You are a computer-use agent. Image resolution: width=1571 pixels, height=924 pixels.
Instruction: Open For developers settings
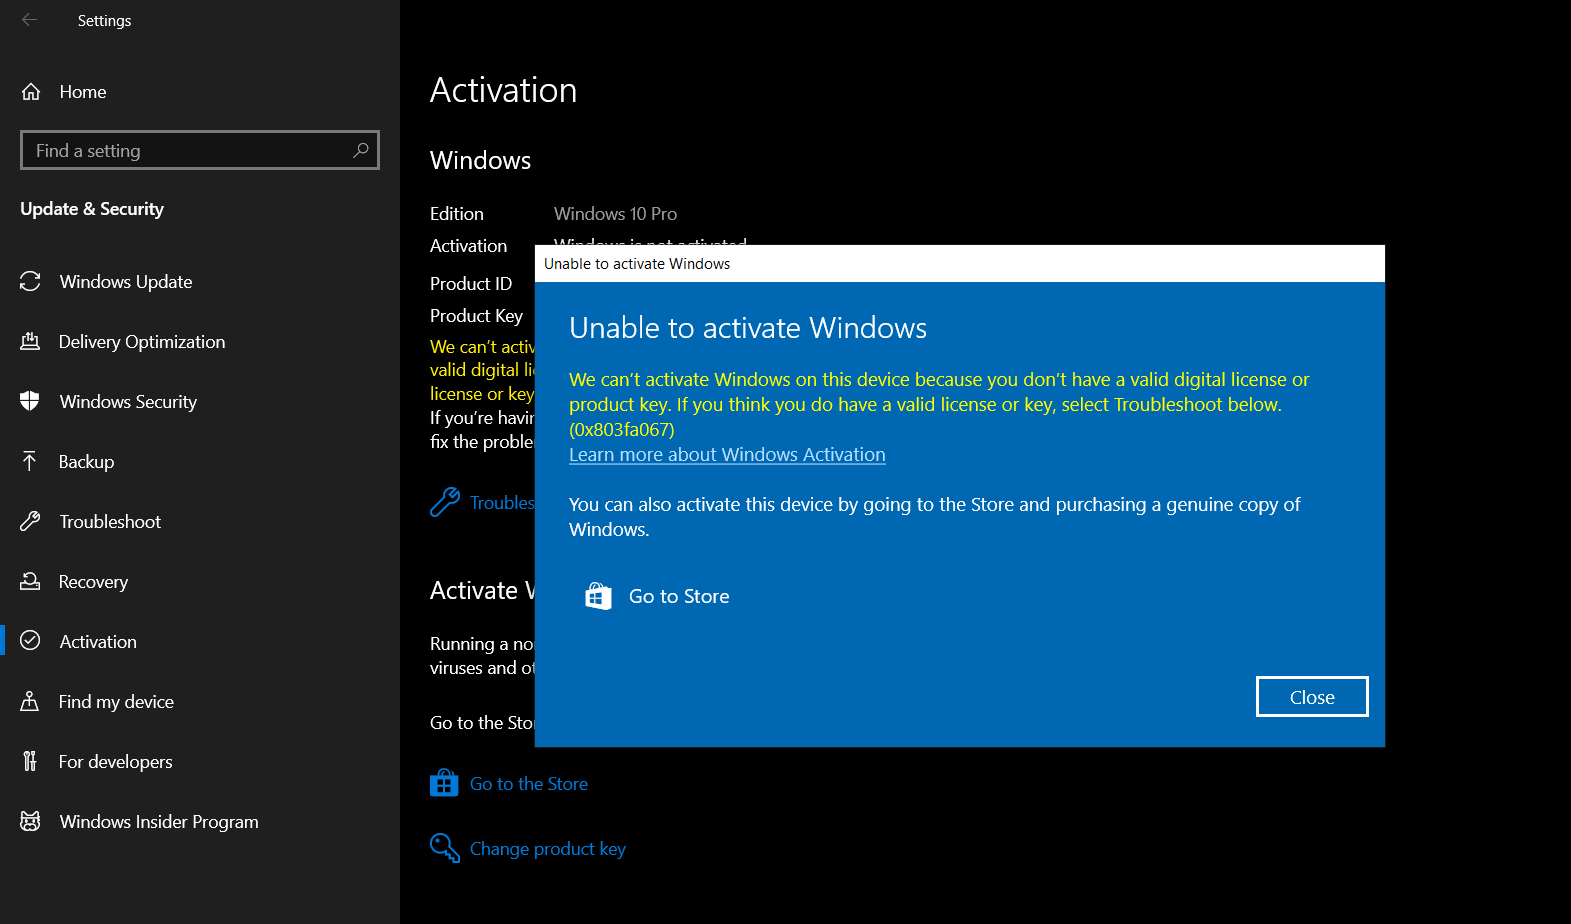click(x=115, y=762)
